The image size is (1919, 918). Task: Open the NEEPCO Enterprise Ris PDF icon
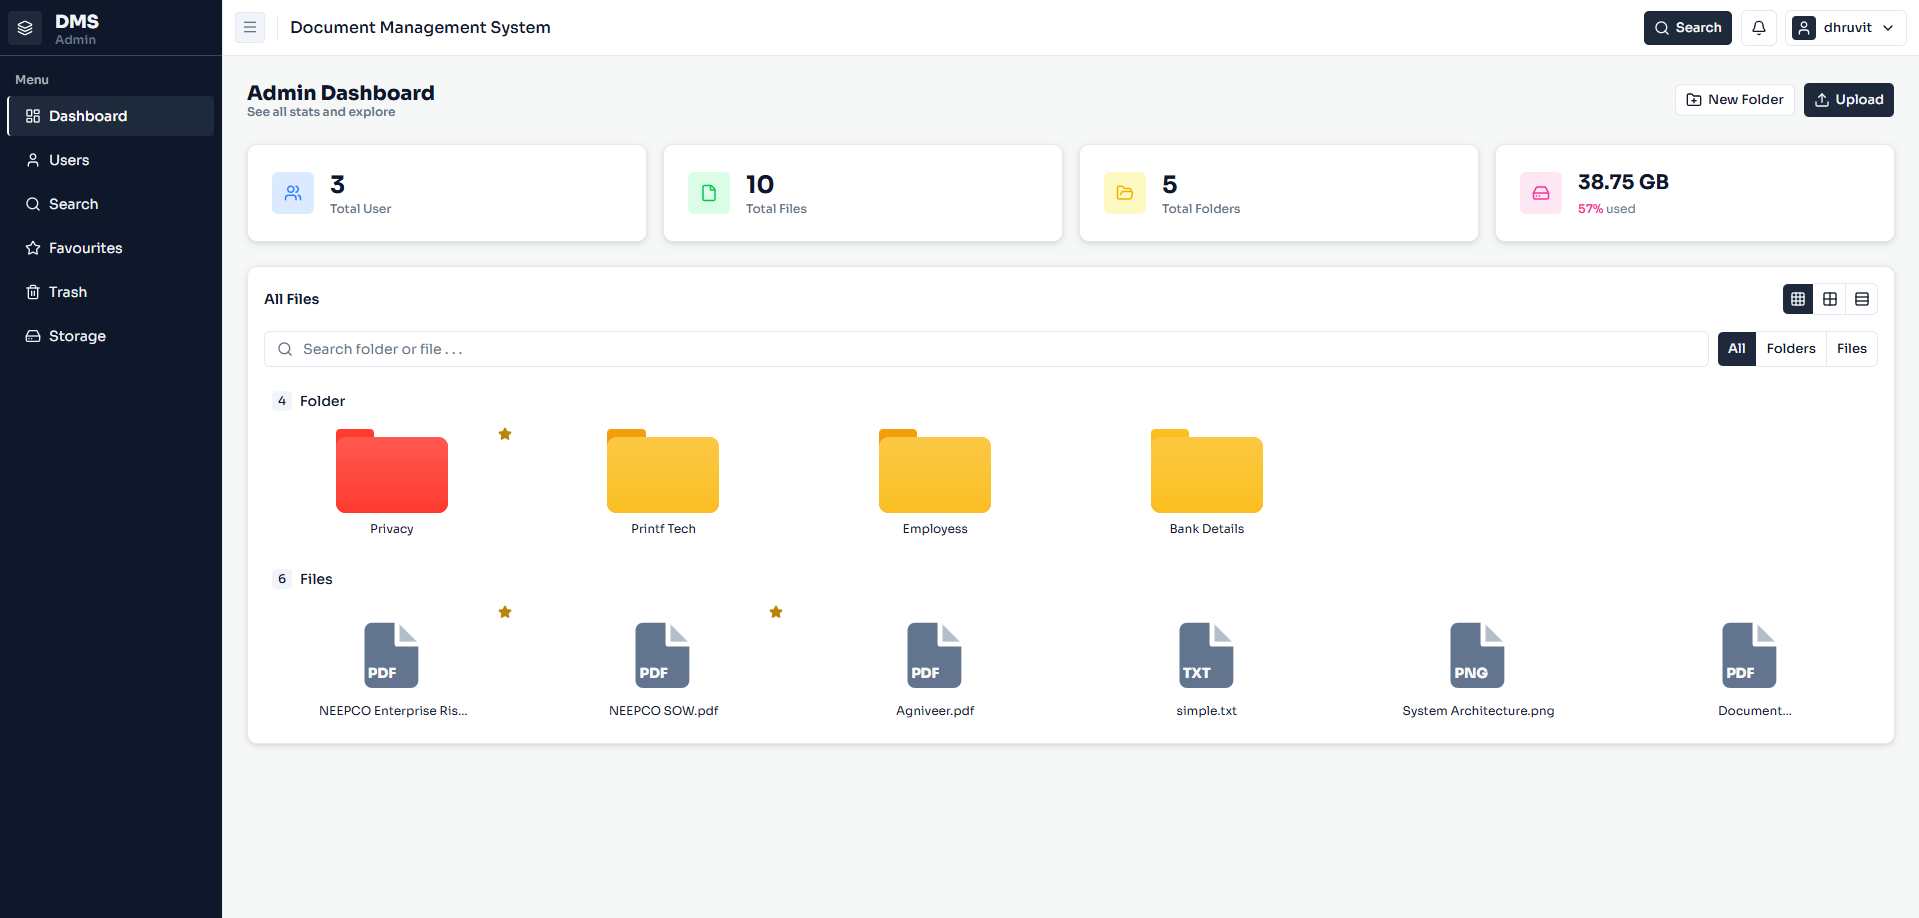click(391, 655)
